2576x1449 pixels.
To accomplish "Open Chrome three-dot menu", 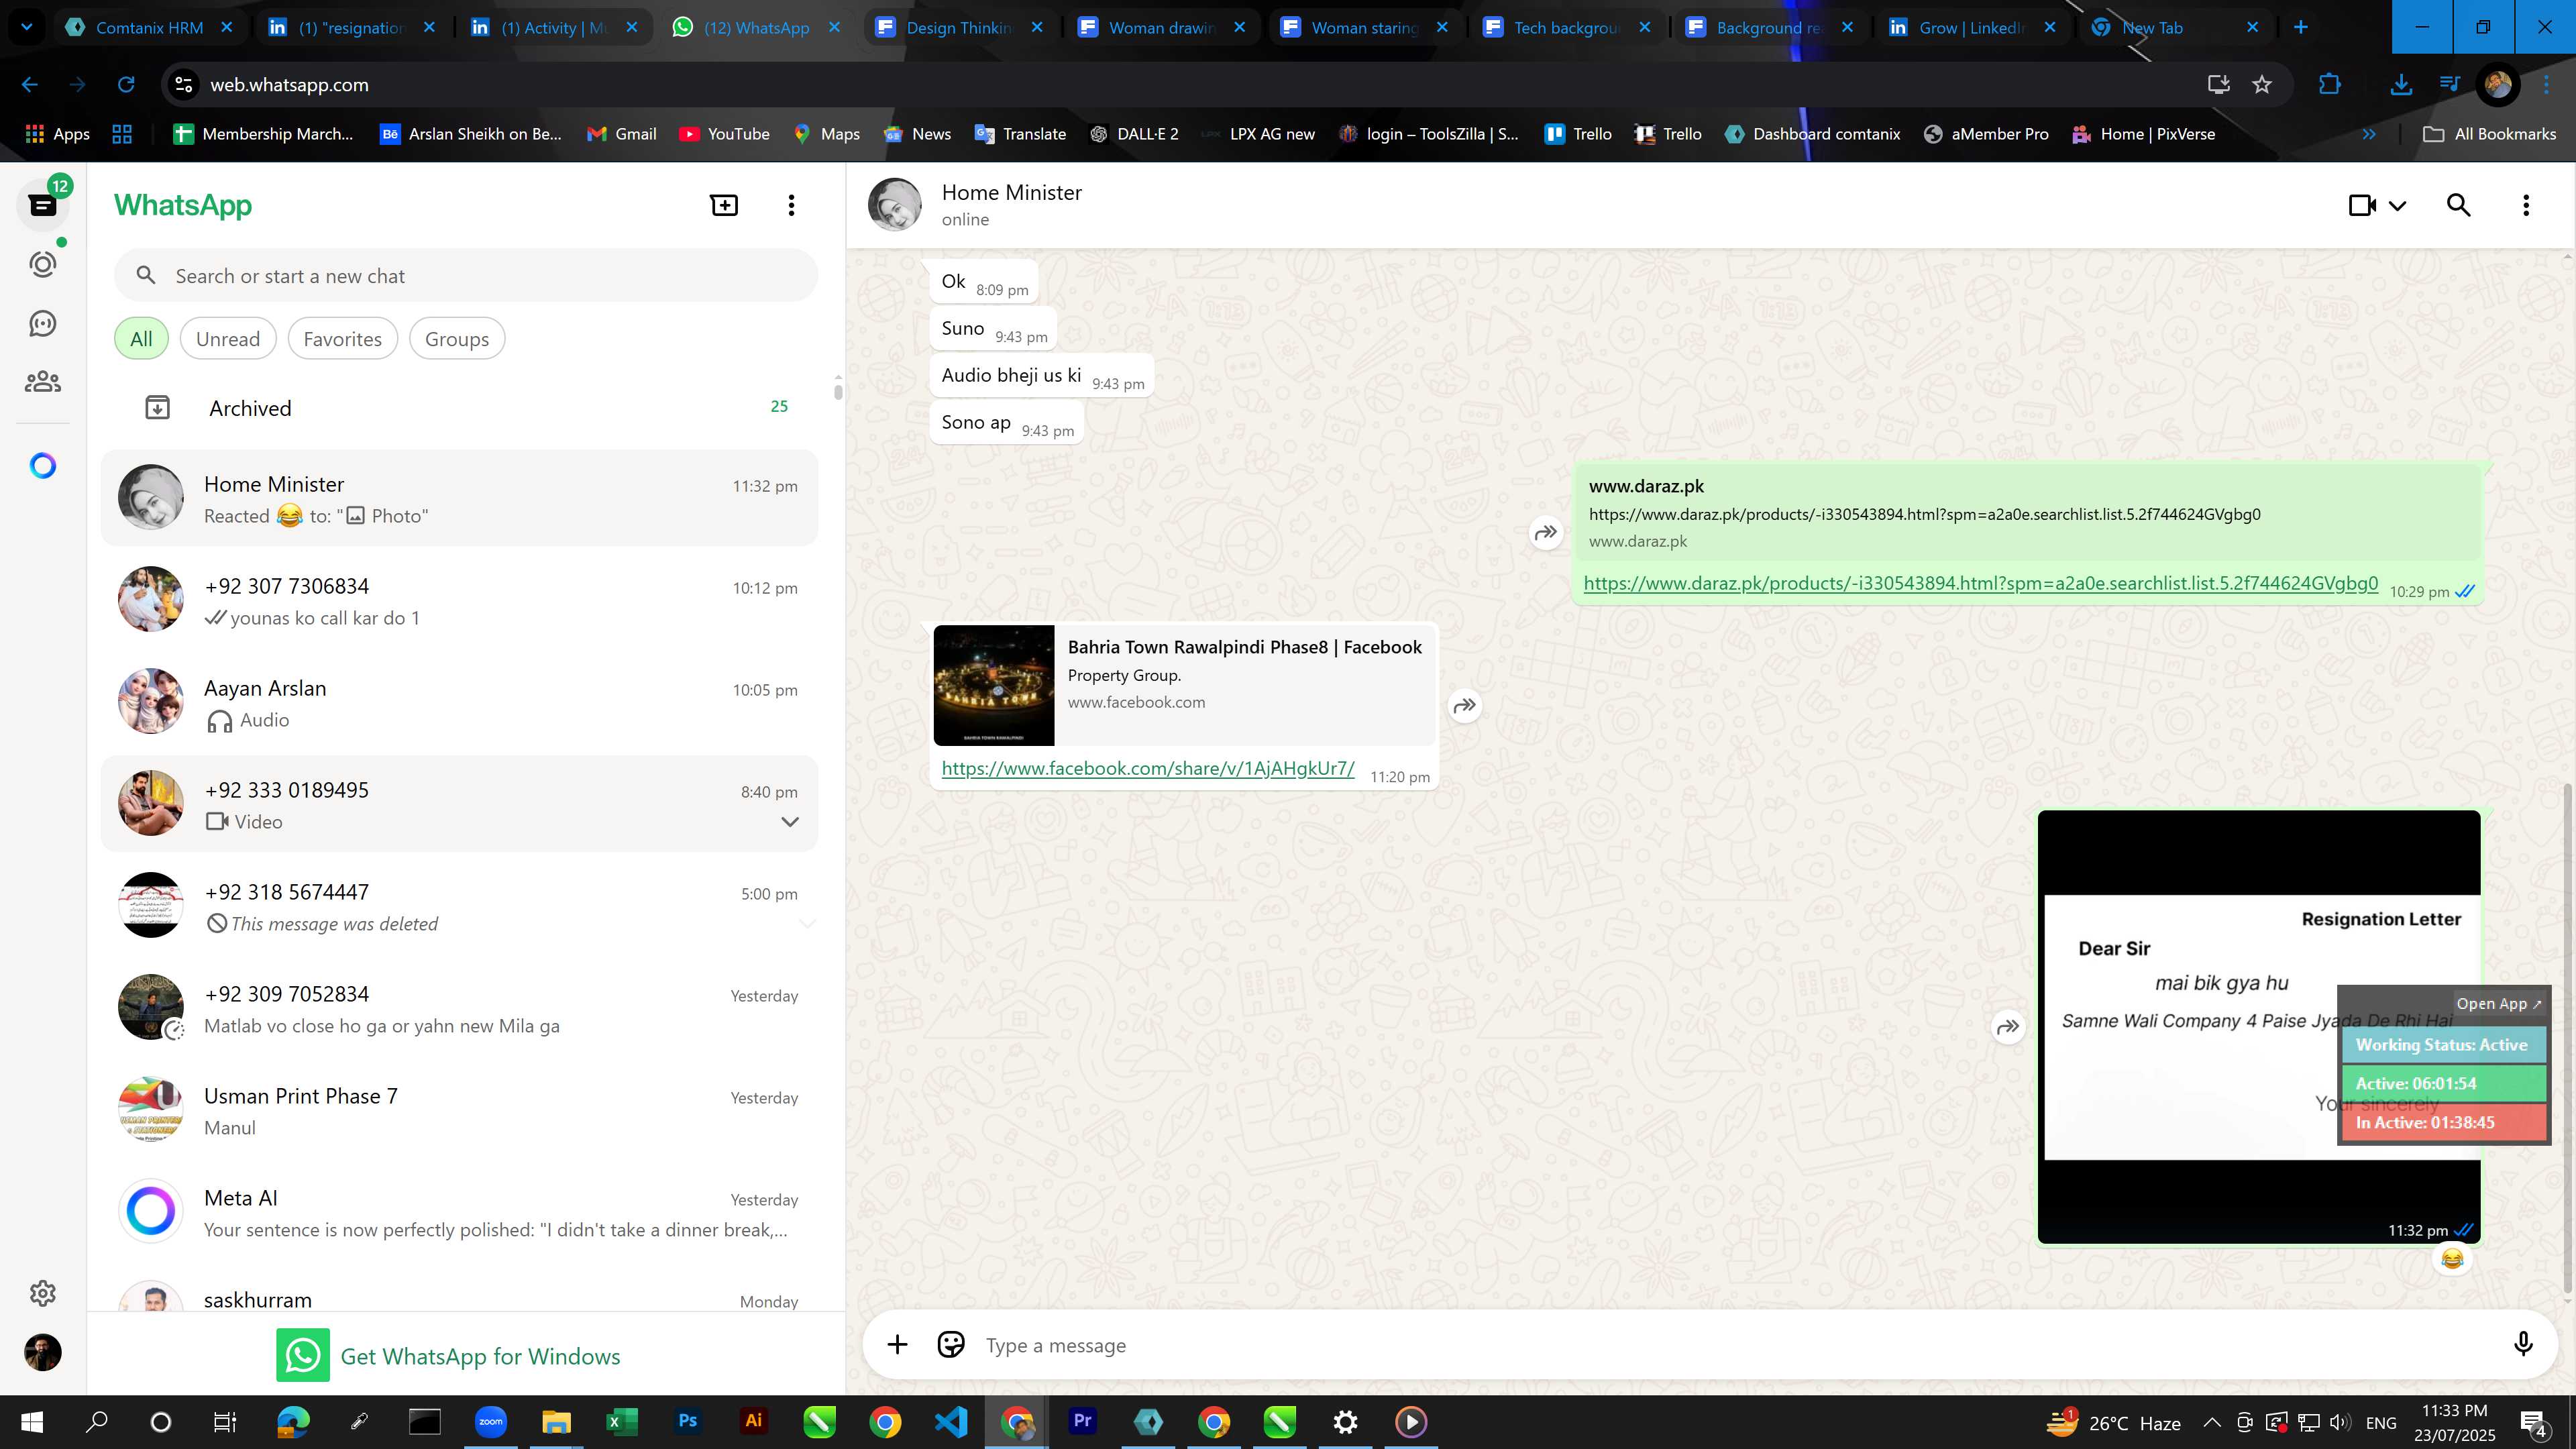I will click(x=2545, y=85).
